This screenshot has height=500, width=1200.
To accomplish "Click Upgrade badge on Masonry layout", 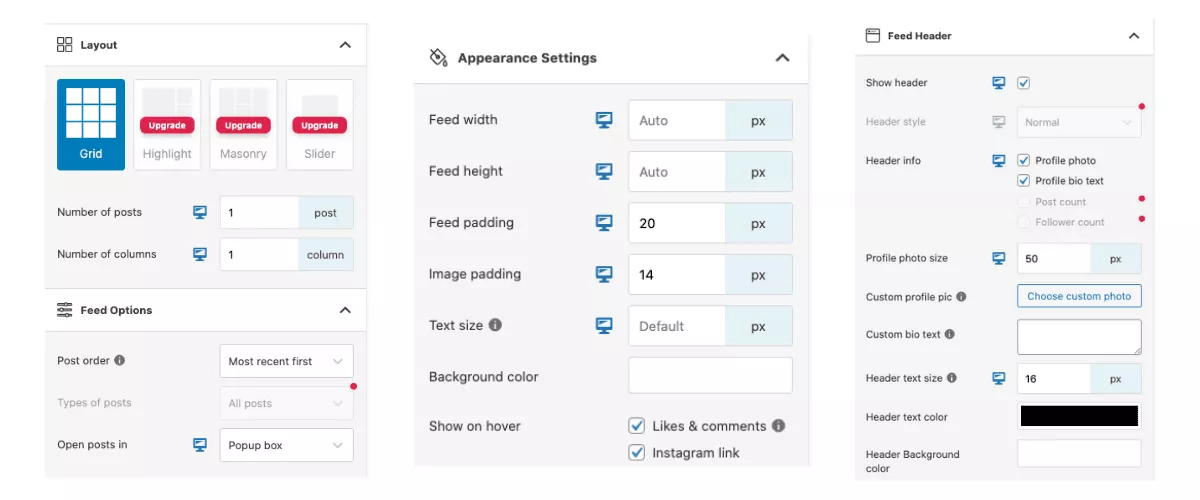I will coord(243,125).
